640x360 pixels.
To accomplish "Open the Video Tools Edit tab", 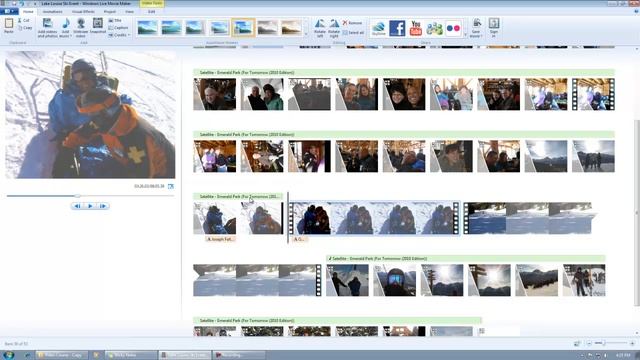I will tap(151, 11).
